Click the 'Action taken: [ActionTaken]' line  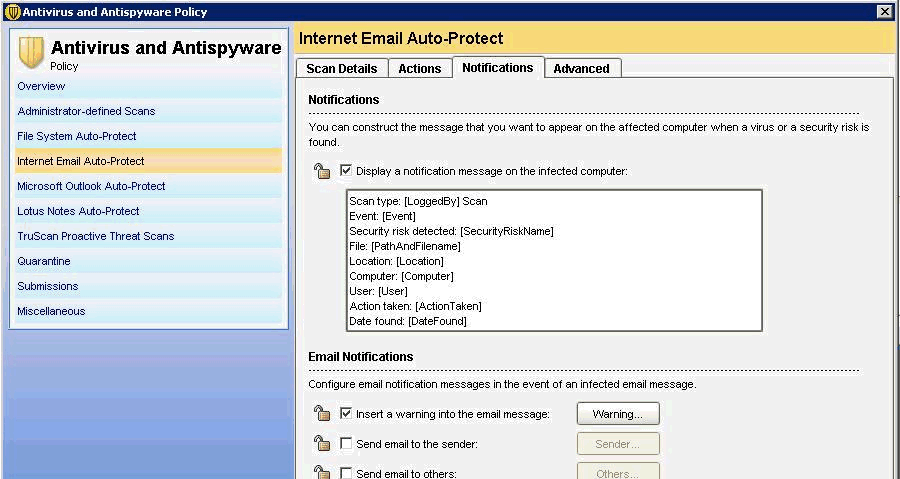pyautogui.click(x=416, y=306)
